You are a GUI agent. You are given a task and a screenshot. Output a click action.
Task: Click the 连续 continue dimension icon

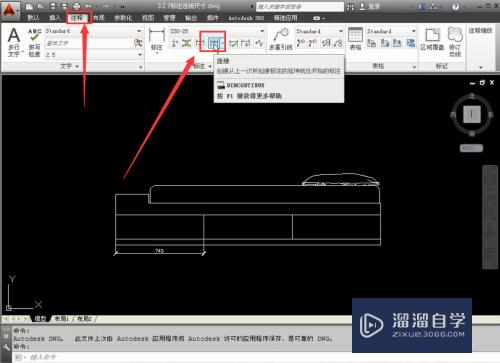click(x=214, y=43)
